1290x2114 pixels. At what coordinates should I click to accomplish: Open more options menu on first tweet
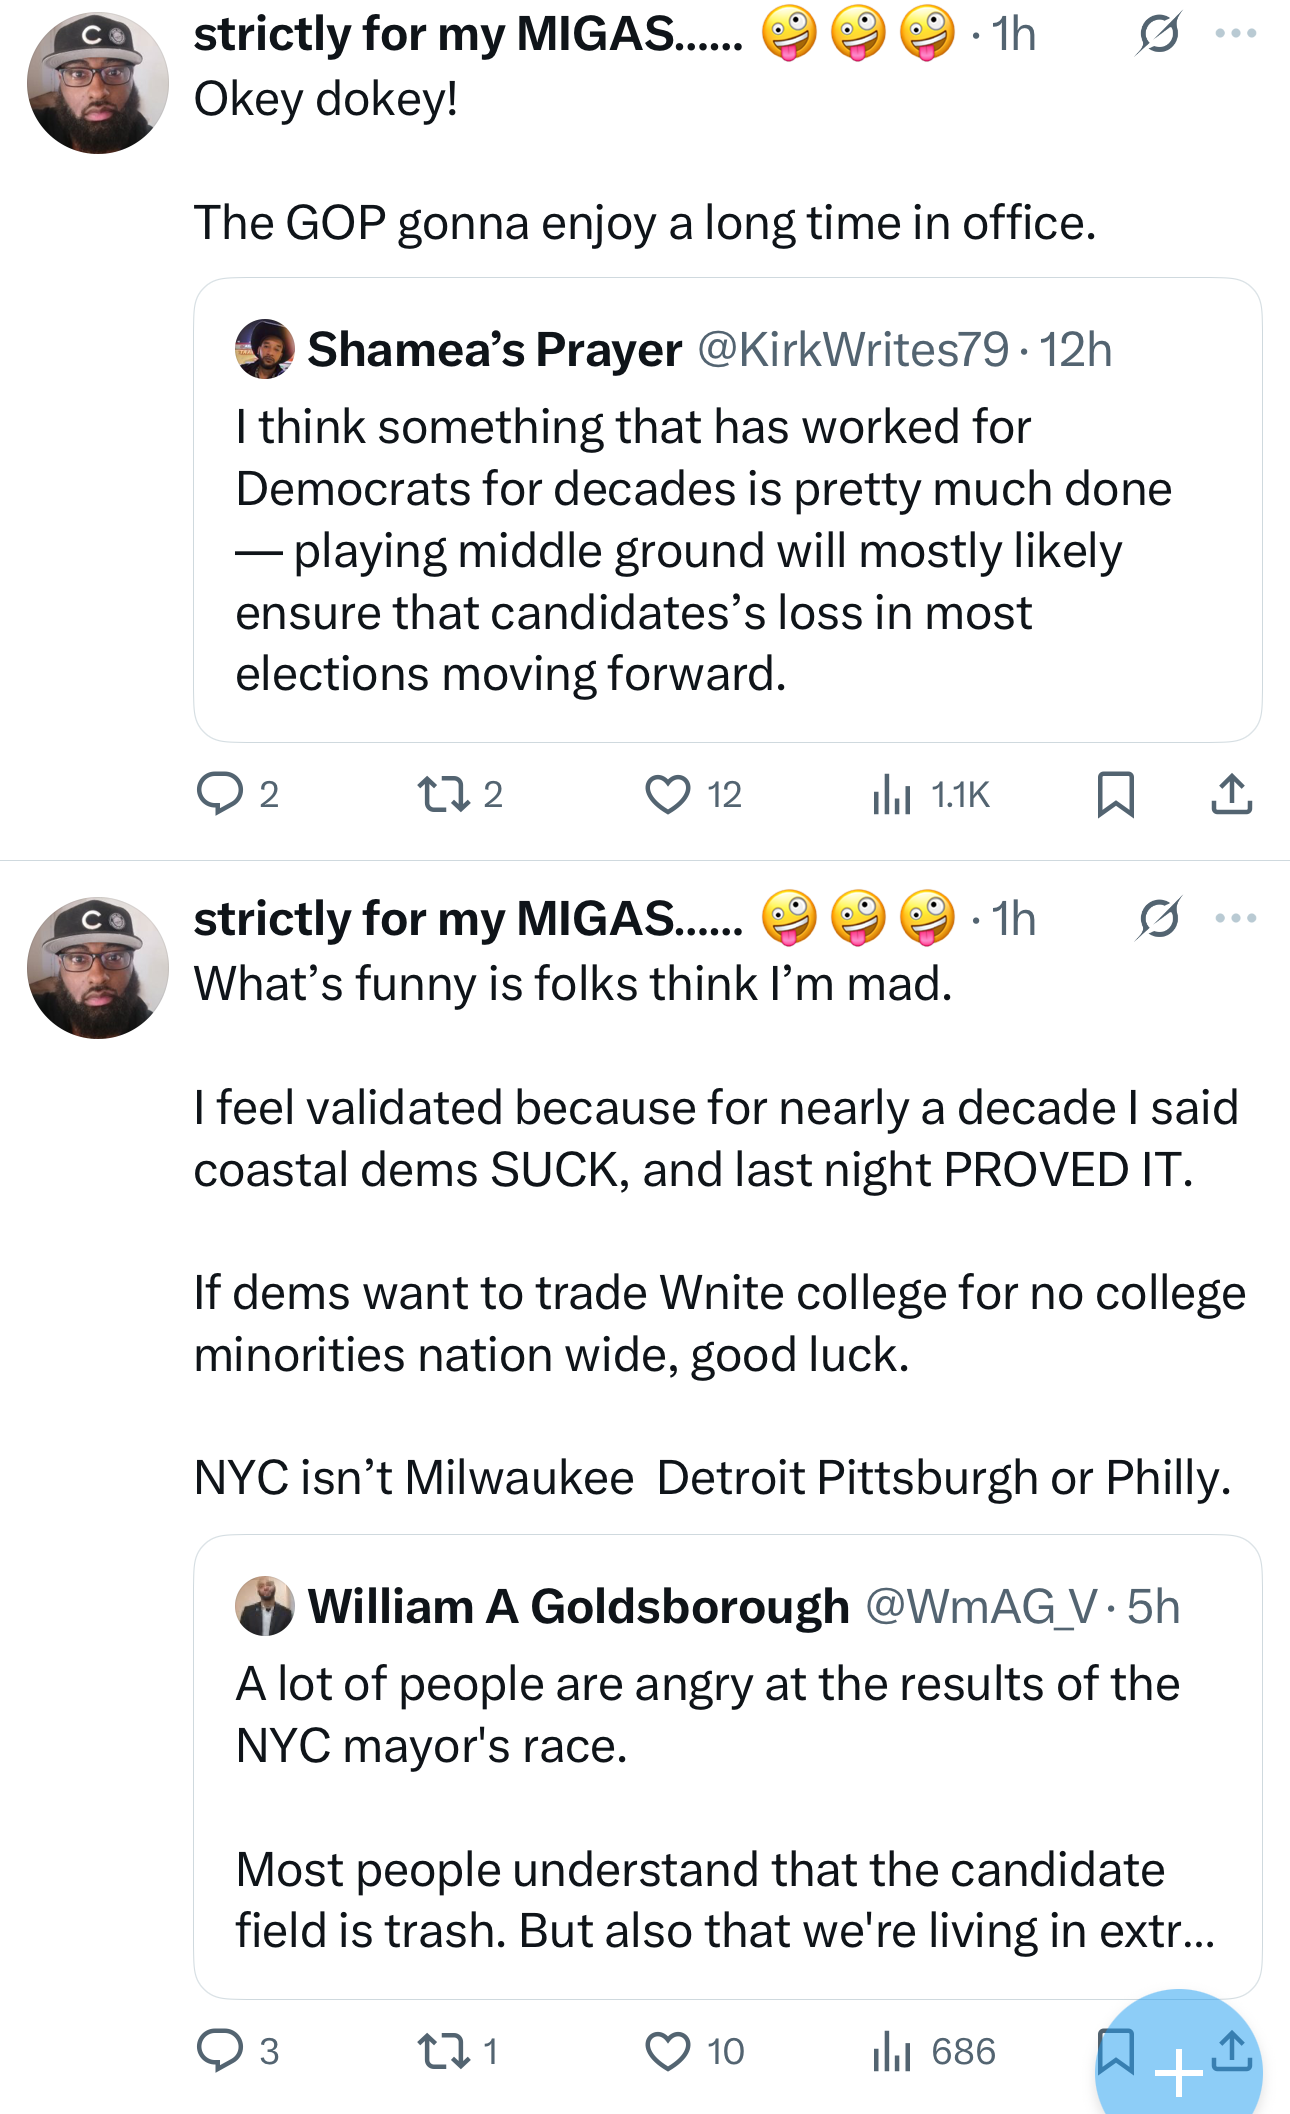(x=1236, y=34)
